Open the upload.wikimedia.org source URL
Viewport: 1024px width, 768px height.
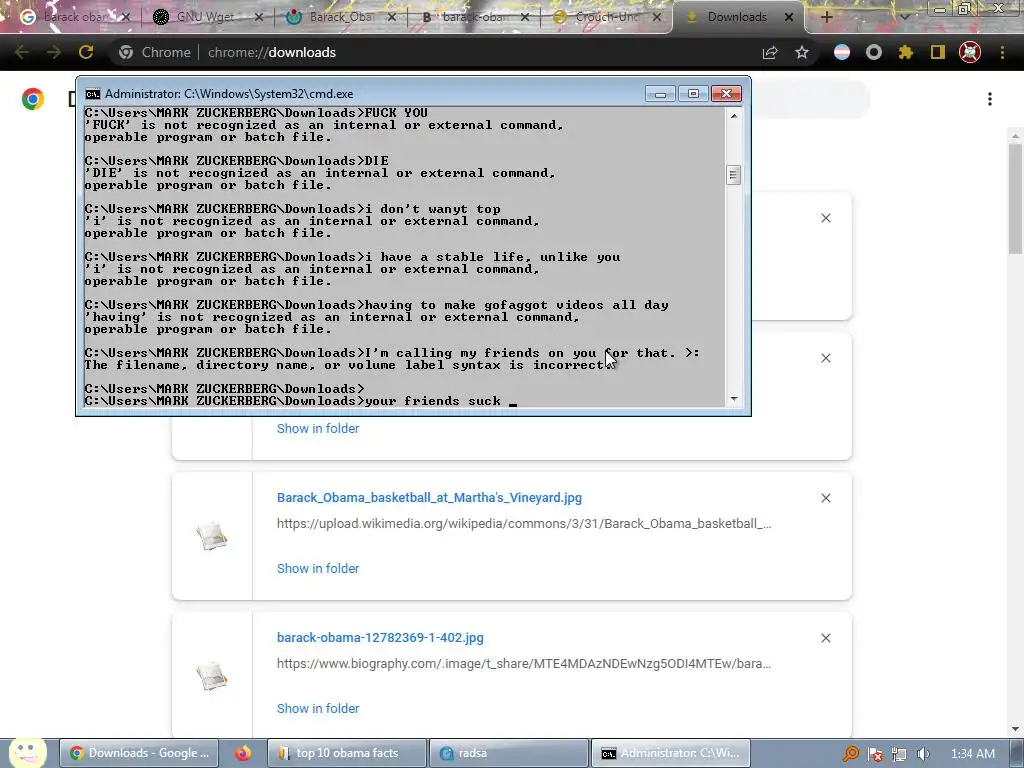click(524, 523)
